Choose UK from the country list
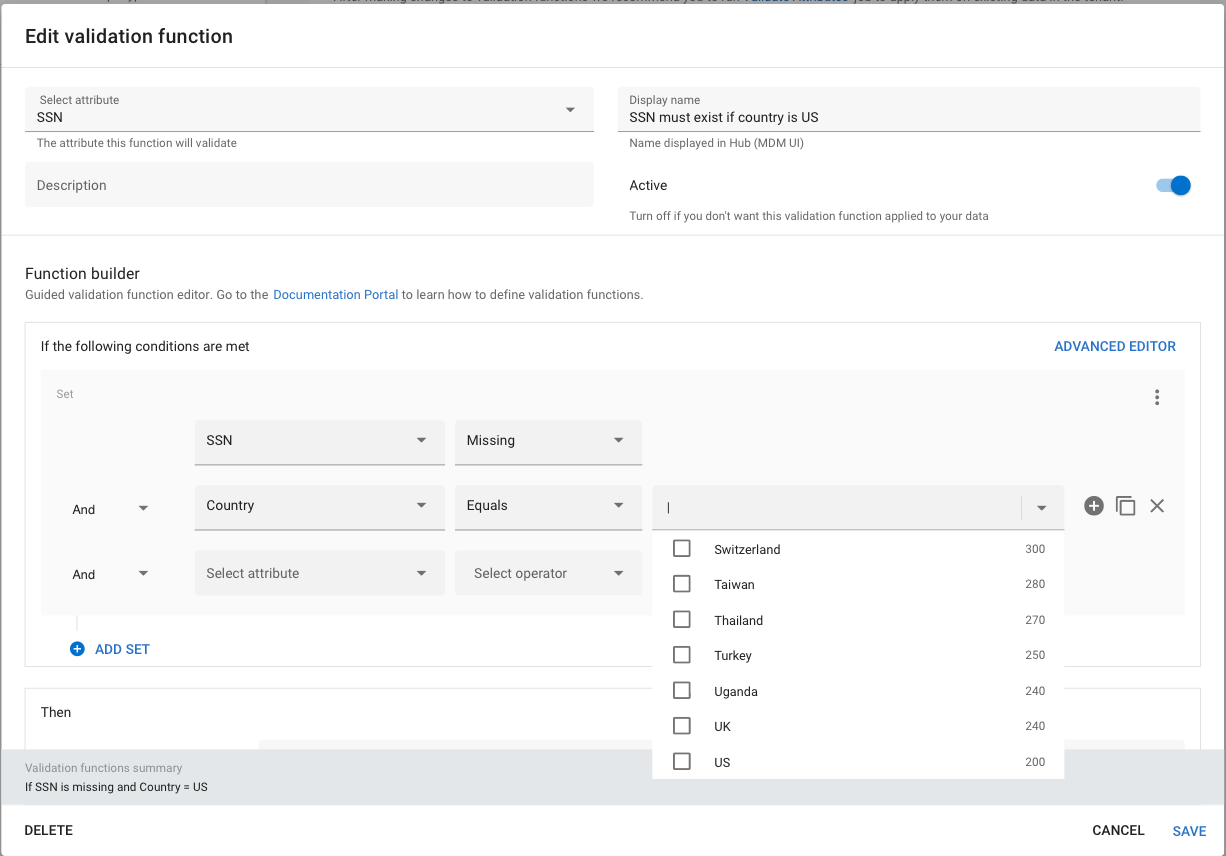Screen dimensions: 1226x856 click(x=858, y=726)
